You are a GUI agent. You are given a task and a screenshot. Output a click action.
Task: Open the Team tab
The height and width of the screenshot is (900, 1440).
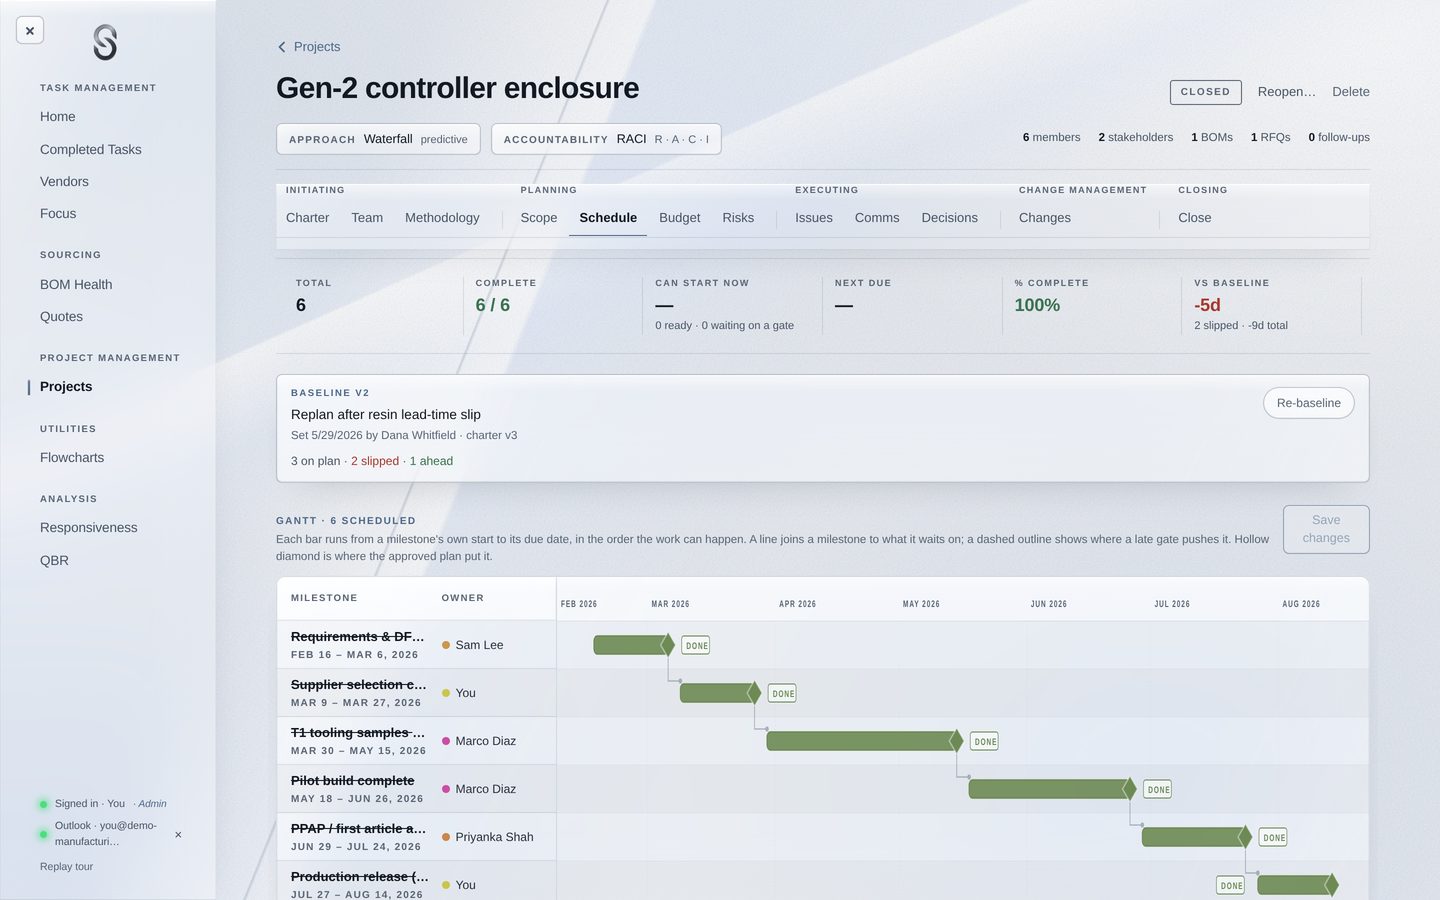click(x=367, y=218)
